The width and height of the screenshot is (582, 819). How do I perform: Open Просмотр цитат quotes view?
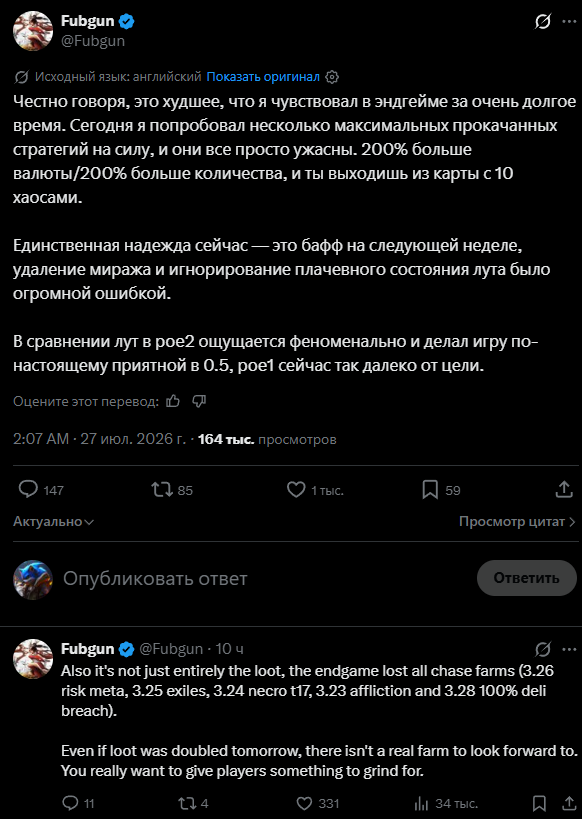(517, 522)
